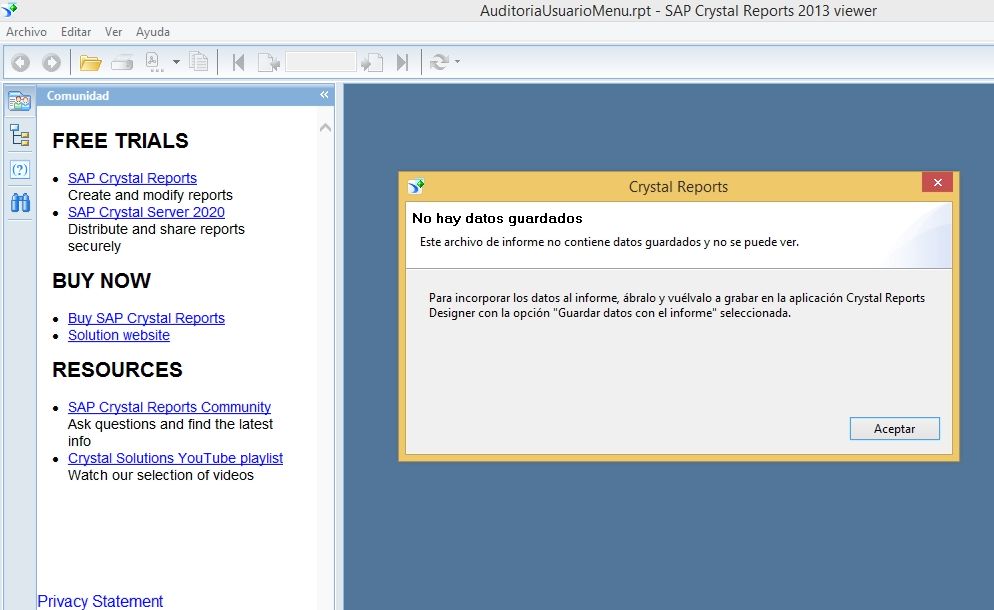Click the page number input field
994x610 pixels.
321,62
